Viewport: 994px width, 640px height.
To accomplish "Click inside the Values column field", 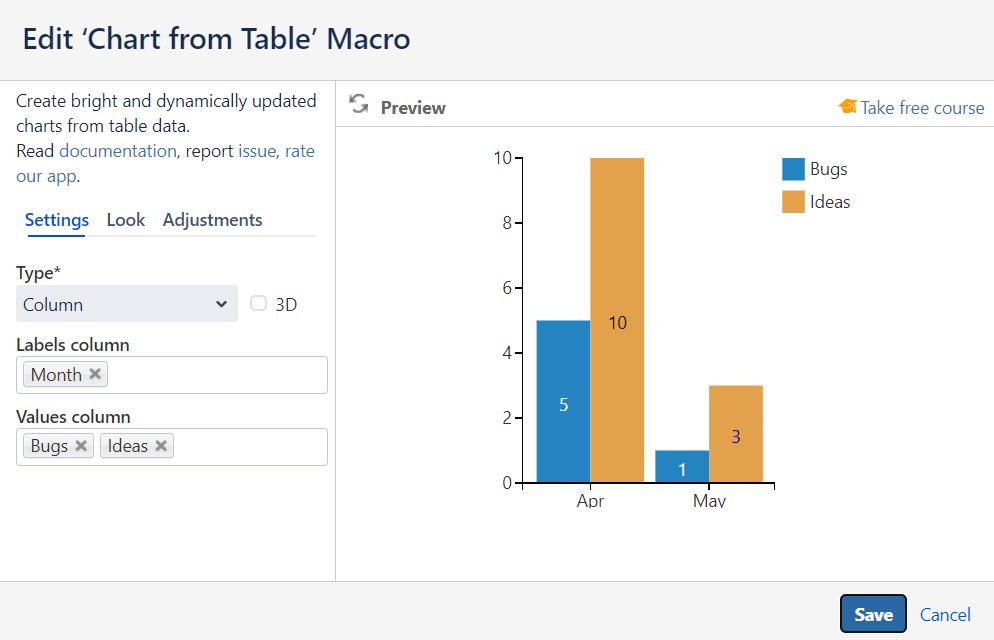I will [250, 447].
